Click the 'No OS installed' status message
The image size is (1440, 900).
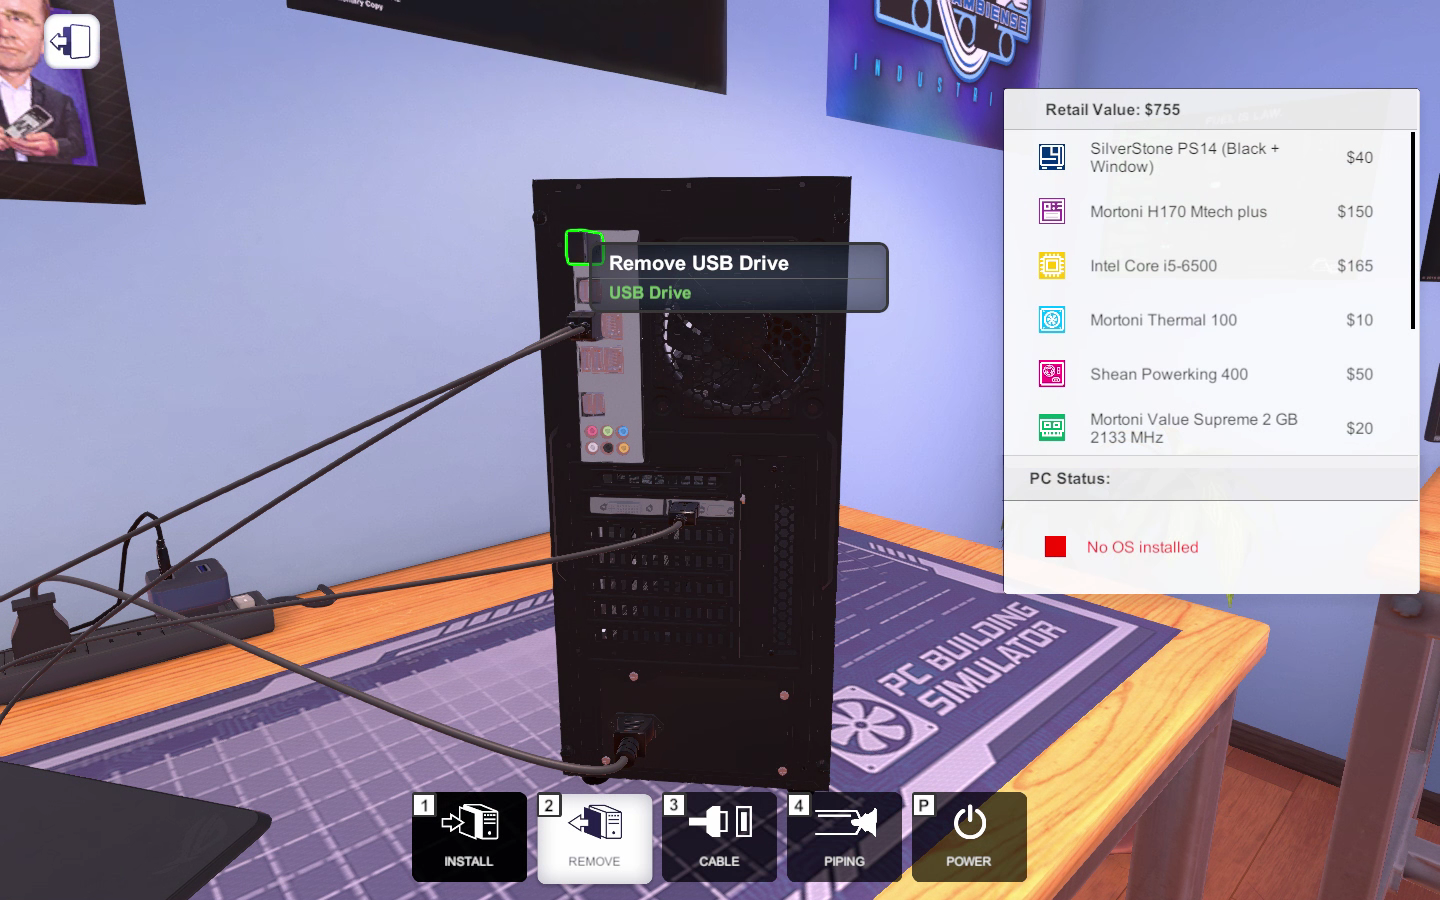[x=1142, y=547]
